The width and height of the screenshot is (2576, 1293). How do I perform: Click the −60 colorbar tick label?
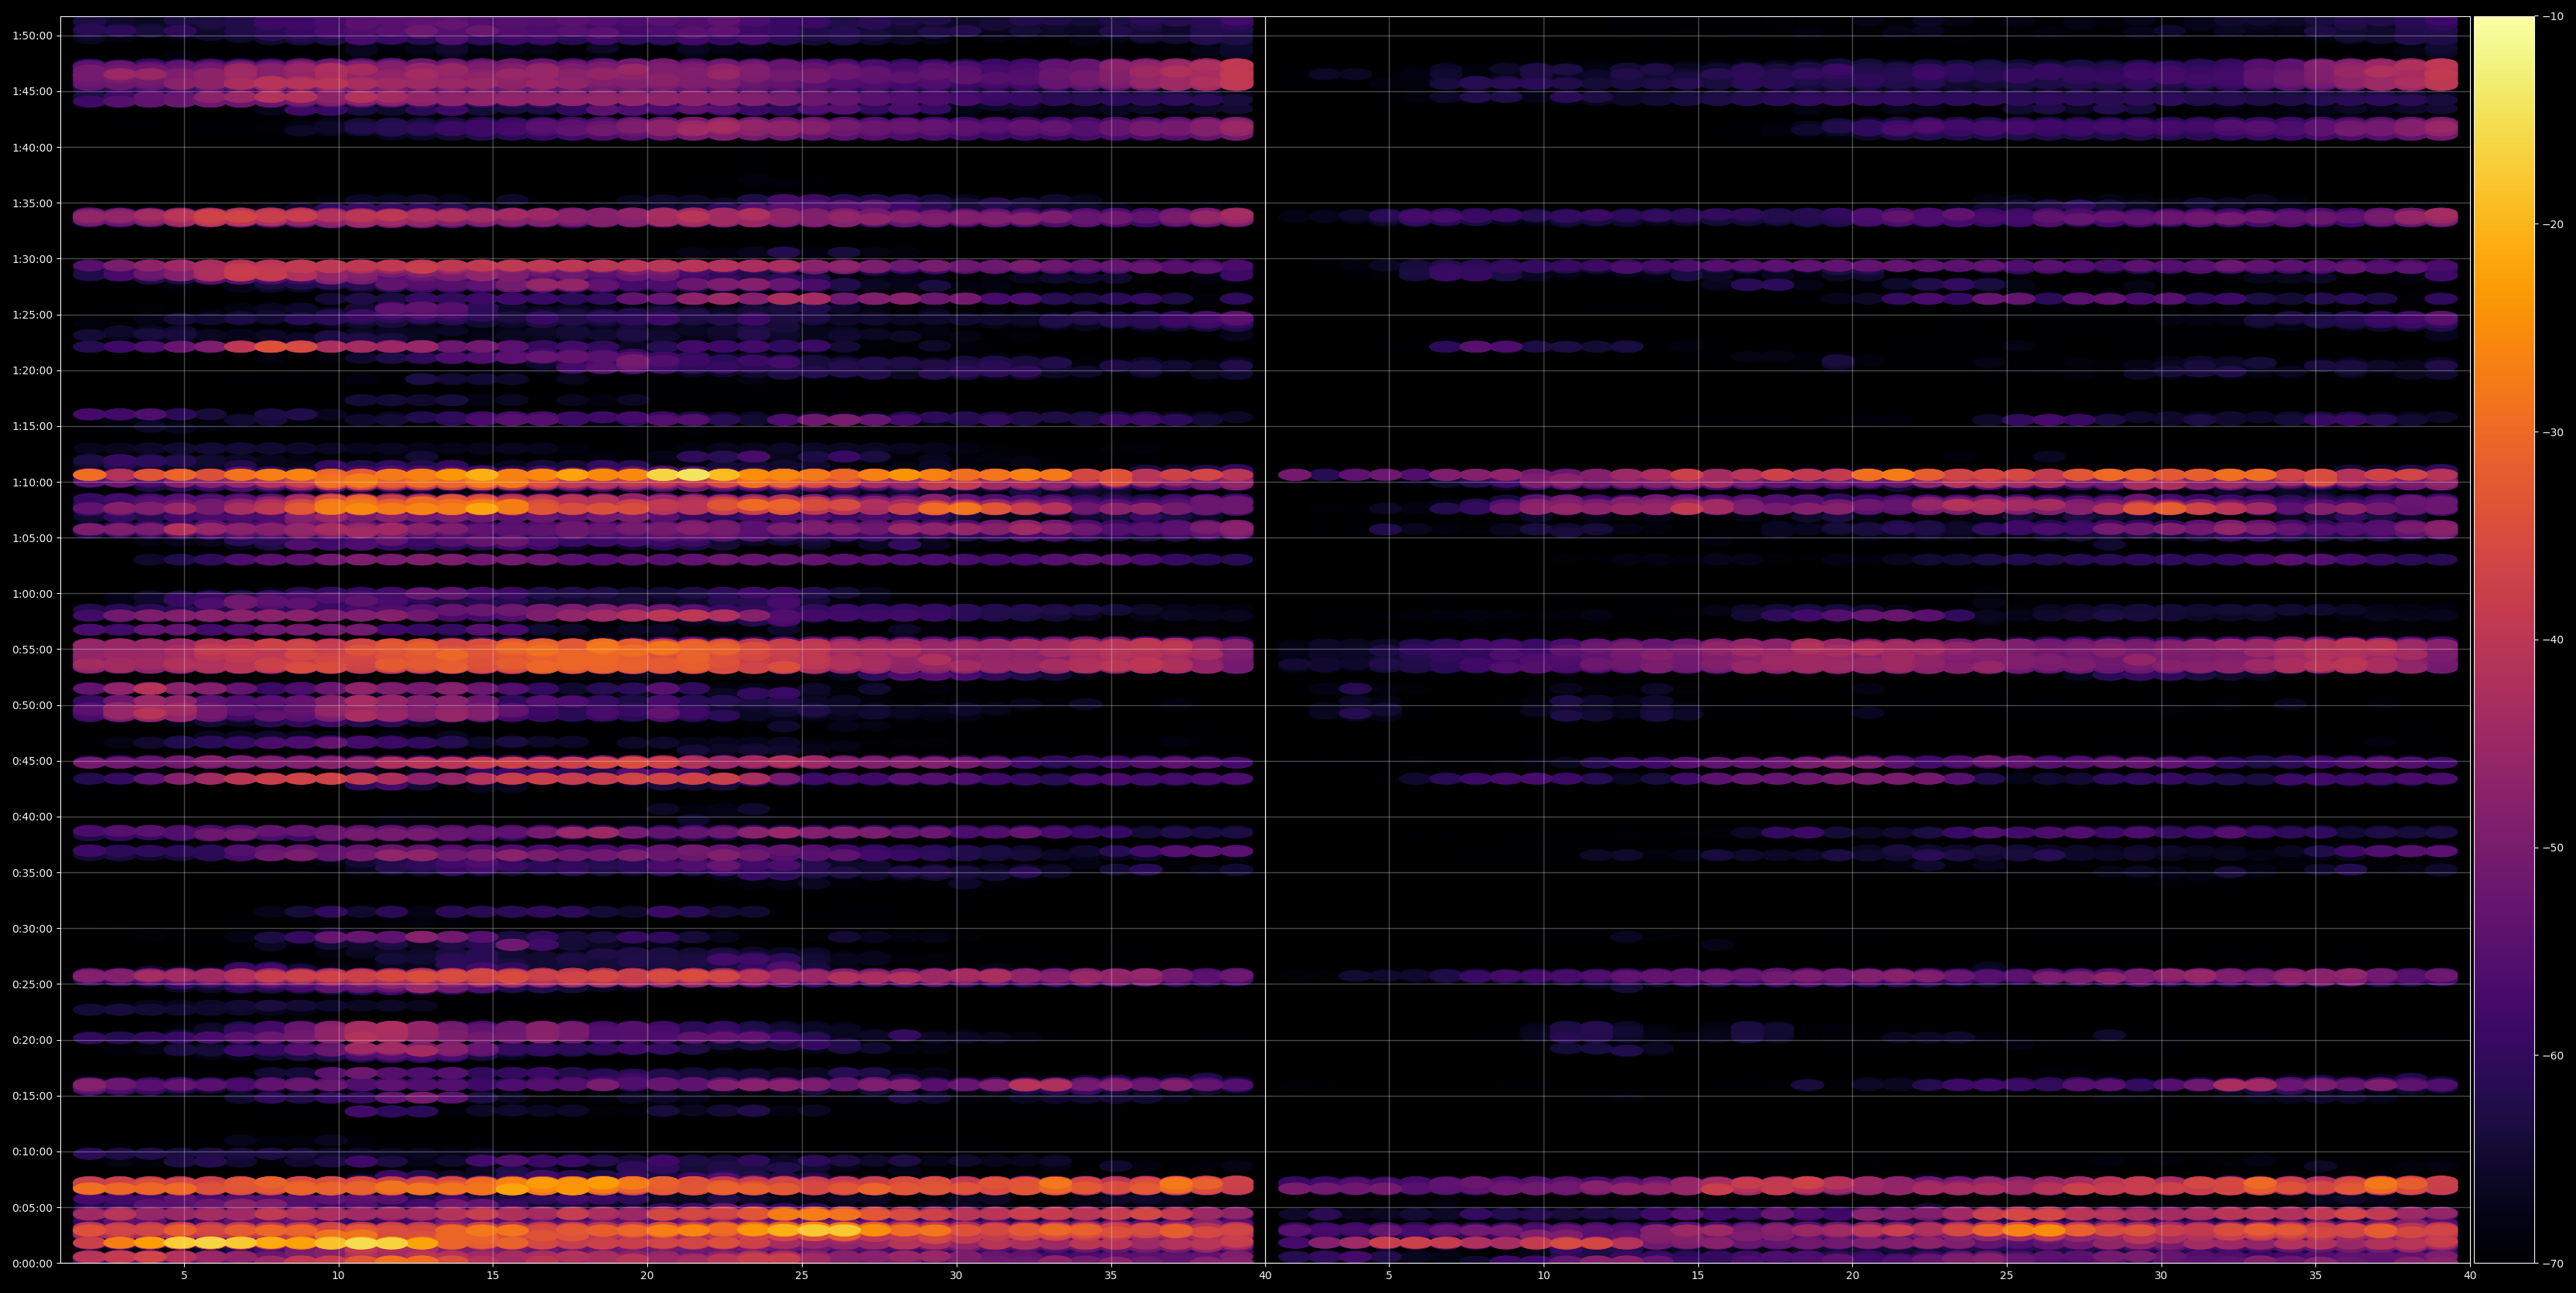tap(2552, 1056)
